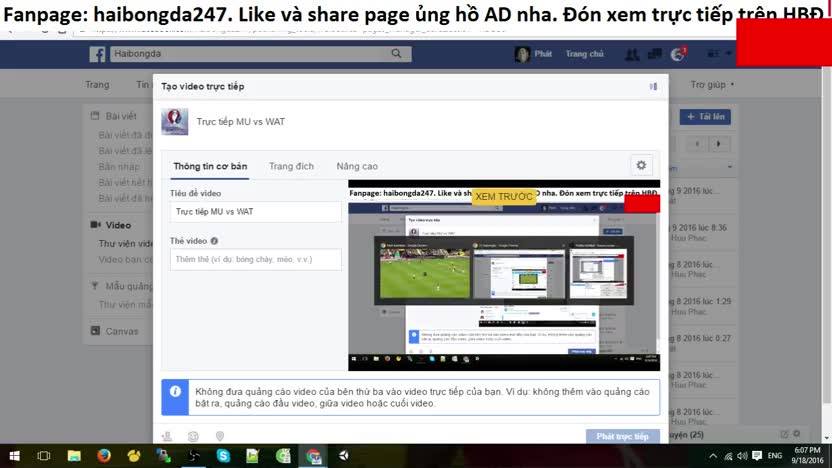Click the chat settings gear icon
The image size is (832, 468).
point(797,434)
